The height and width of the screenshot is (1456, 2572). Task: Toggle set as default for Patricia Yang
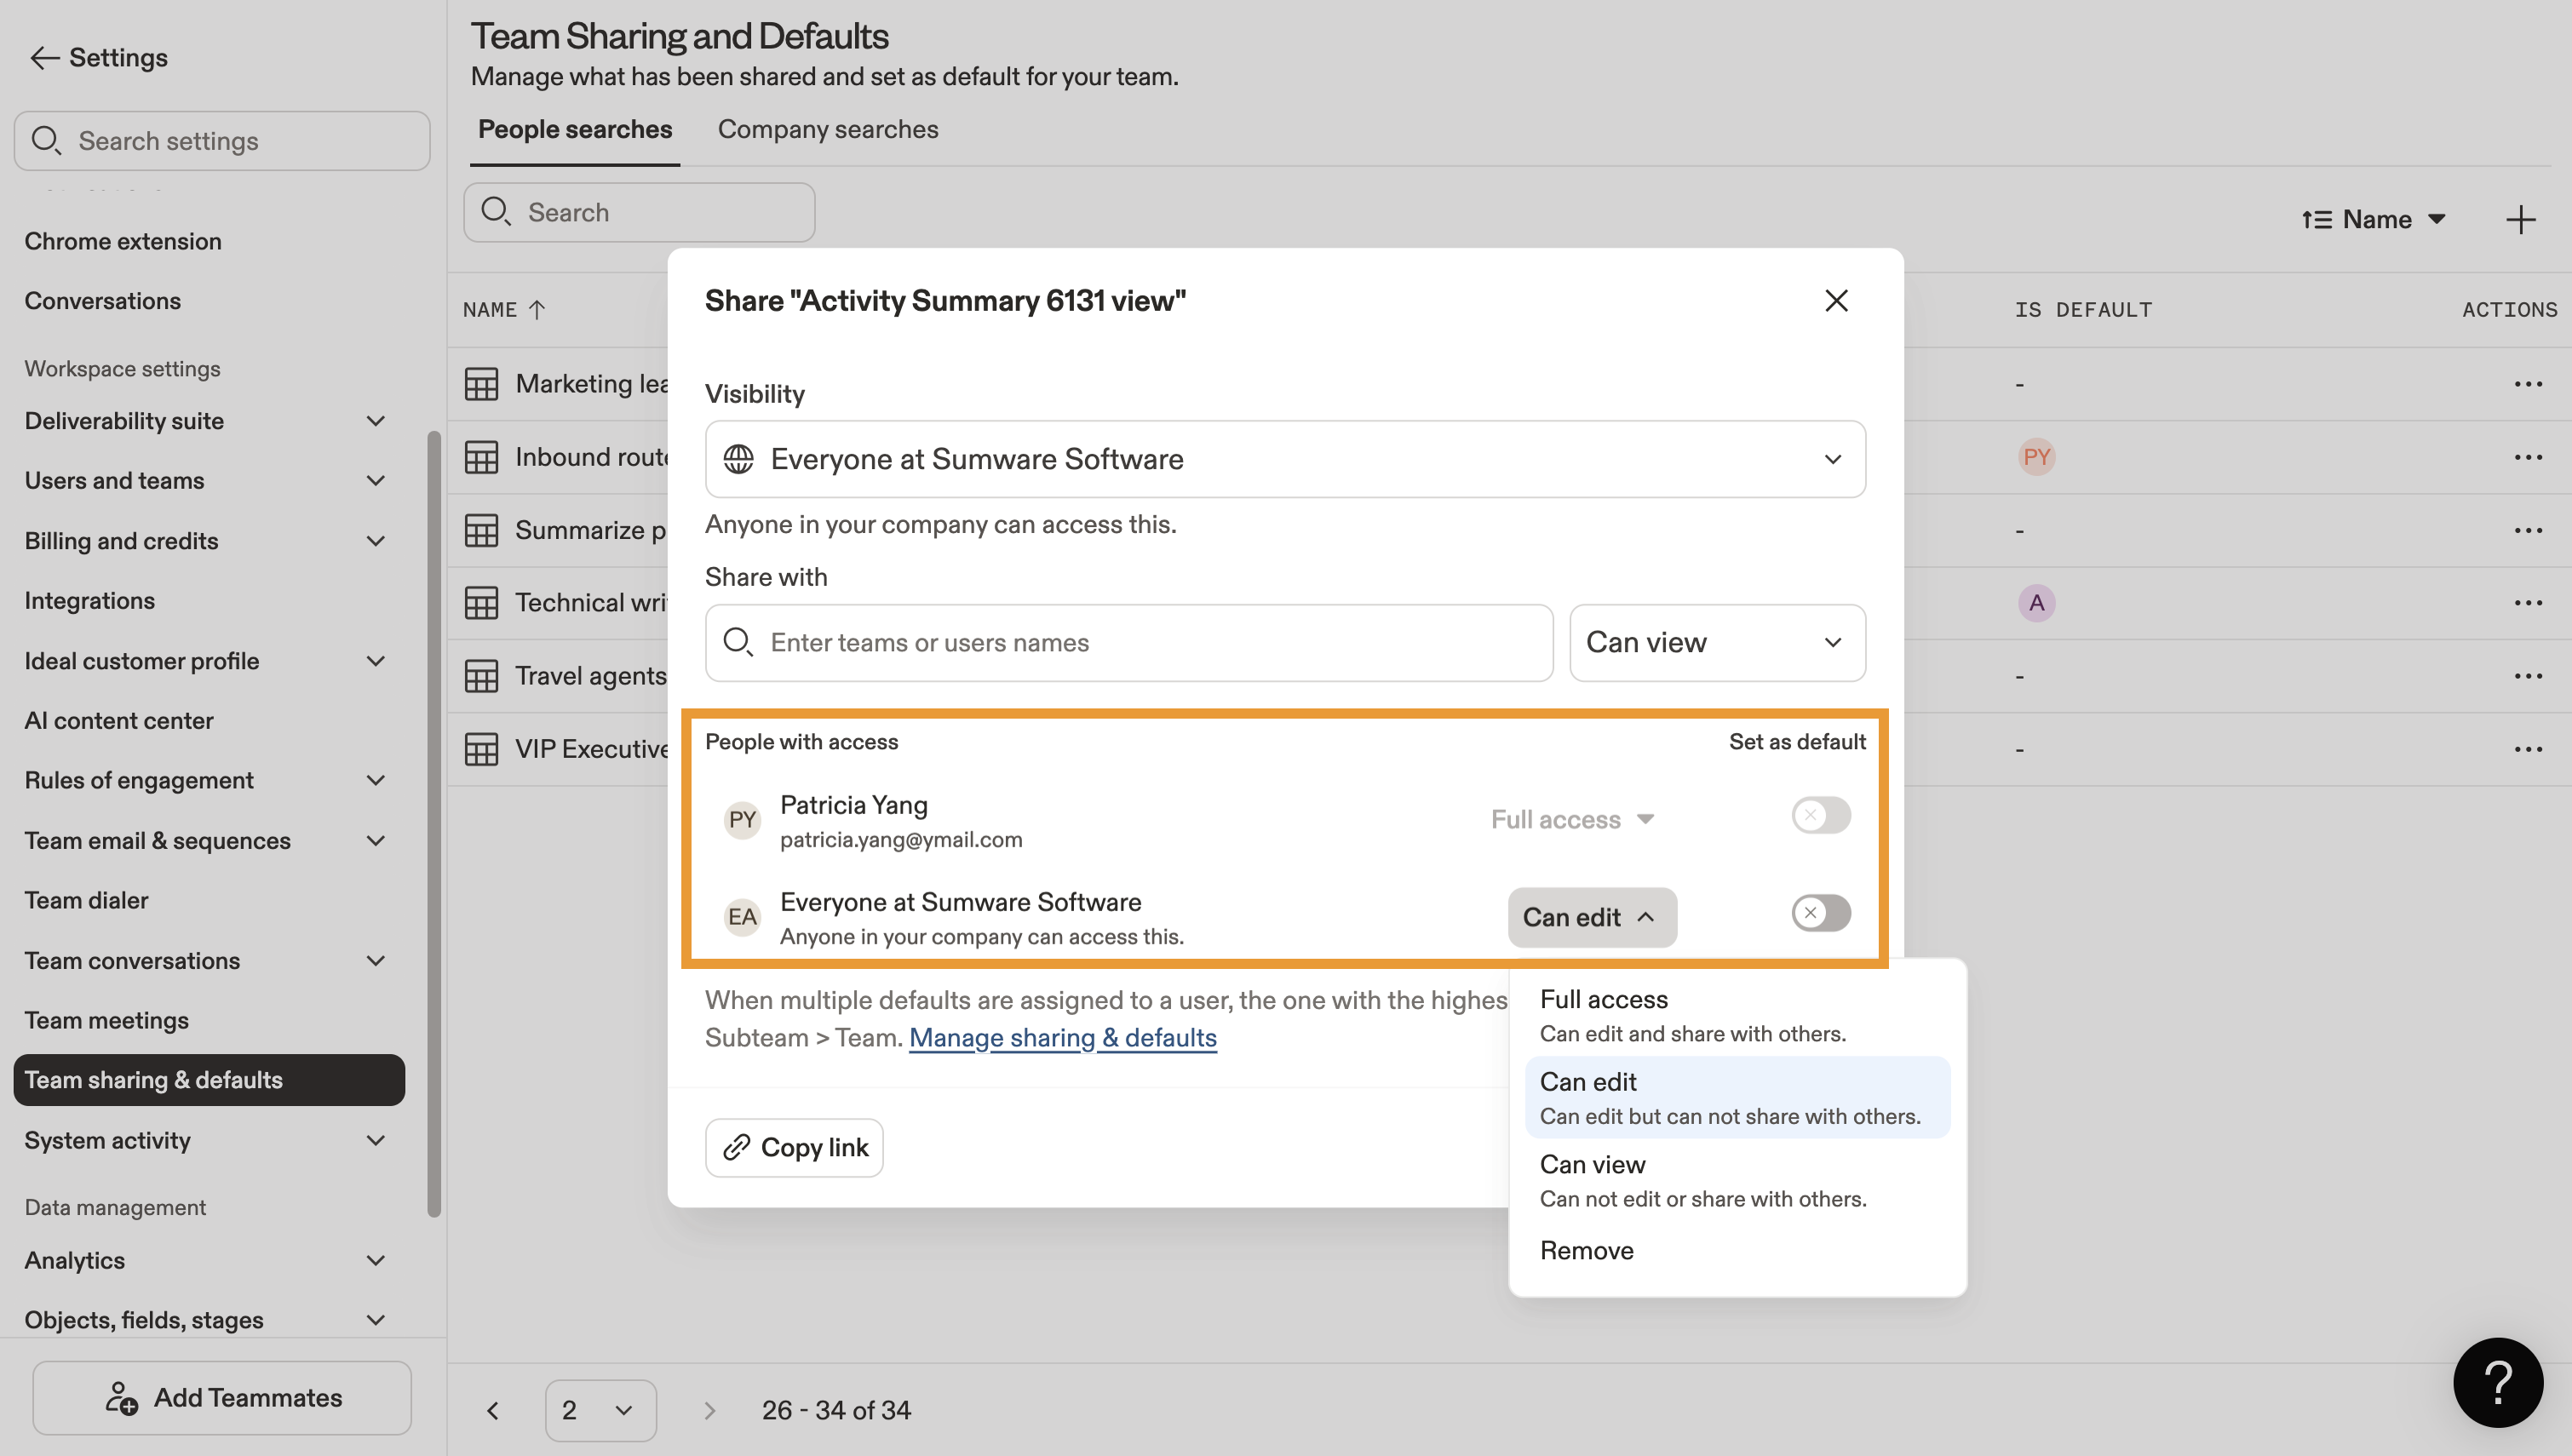(x=1820, y=816)
